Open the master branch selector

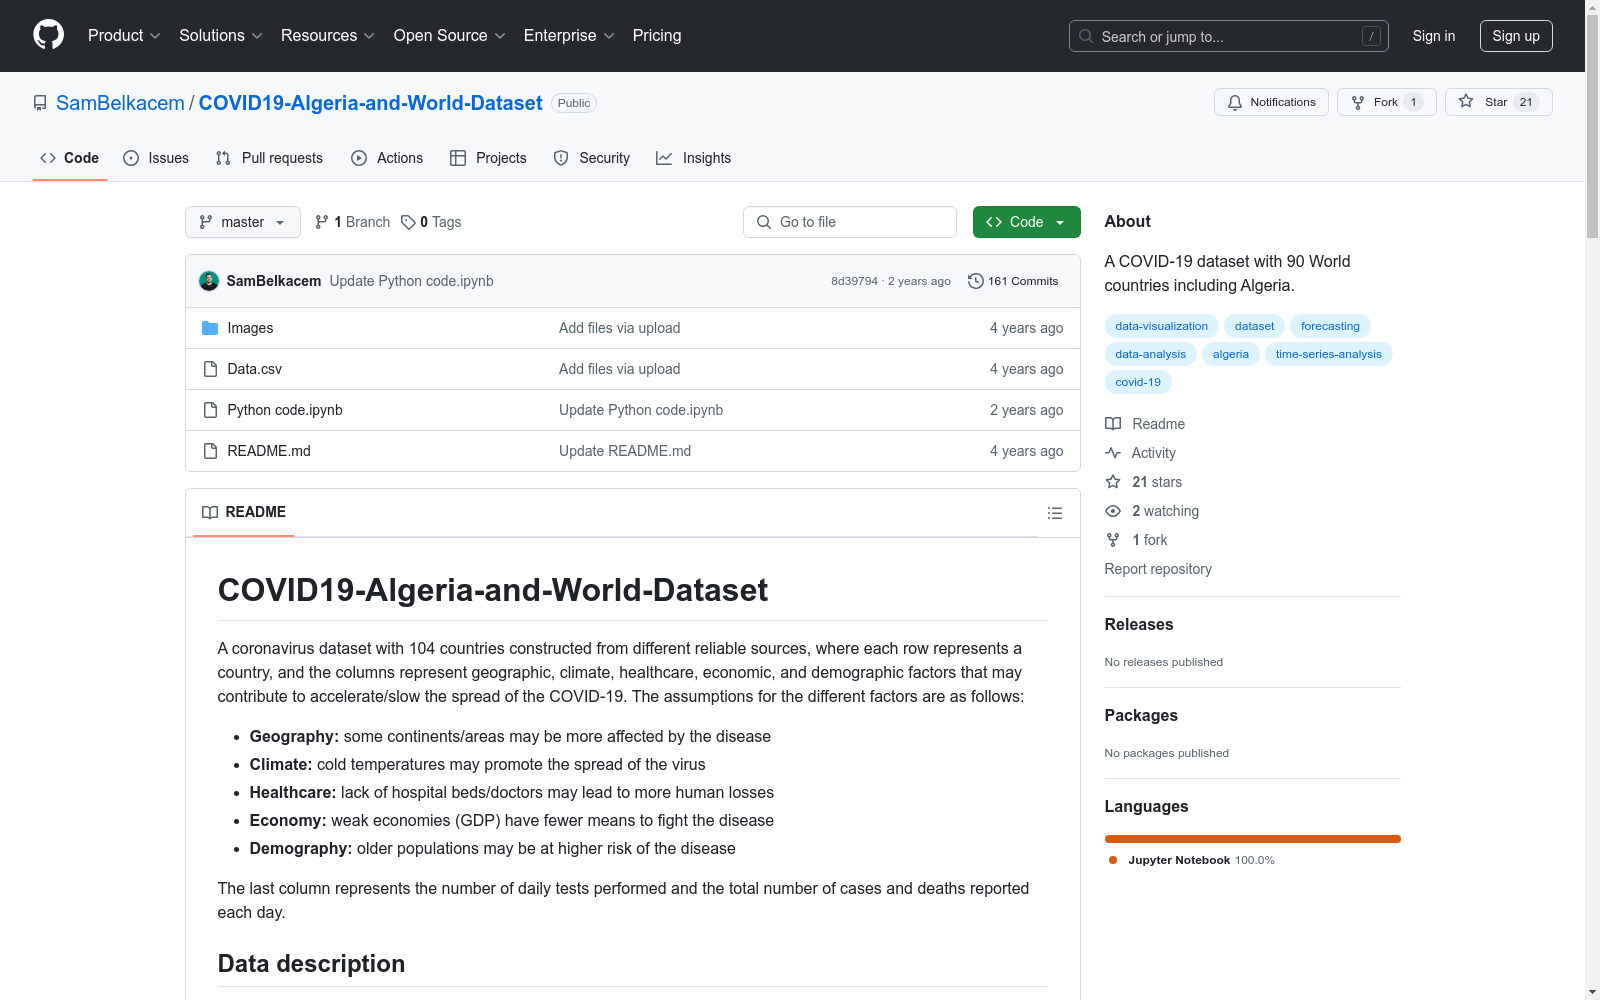(243, 222)
